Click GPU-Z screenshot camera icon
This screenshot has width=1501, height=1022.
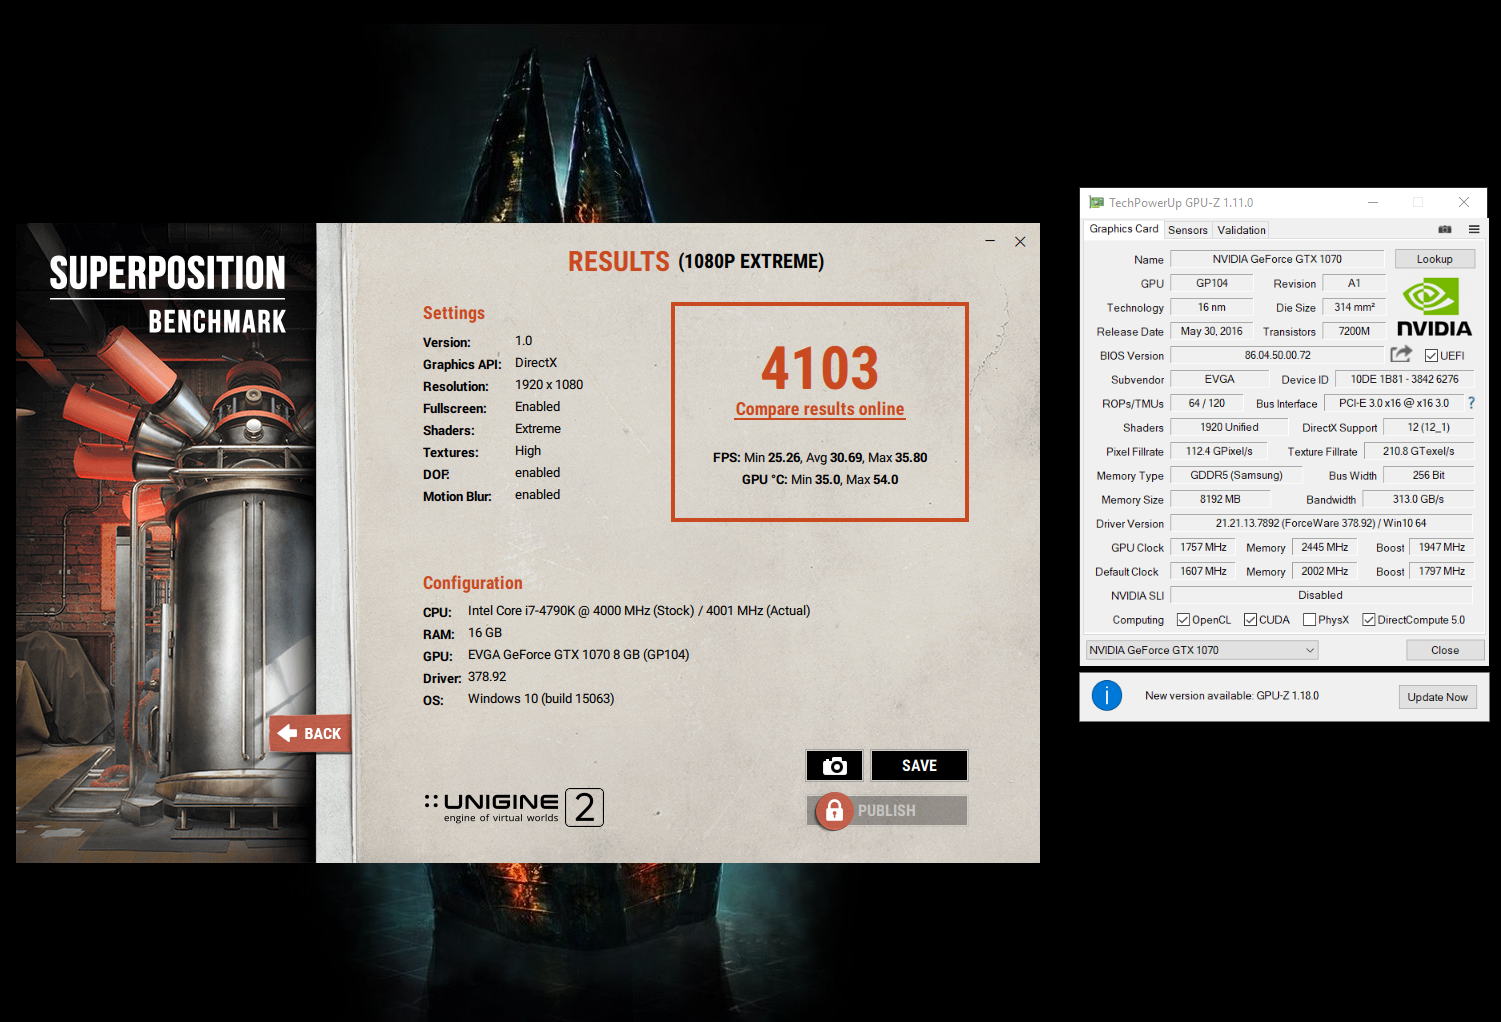pyautogui.click(x=1445, y=230)
